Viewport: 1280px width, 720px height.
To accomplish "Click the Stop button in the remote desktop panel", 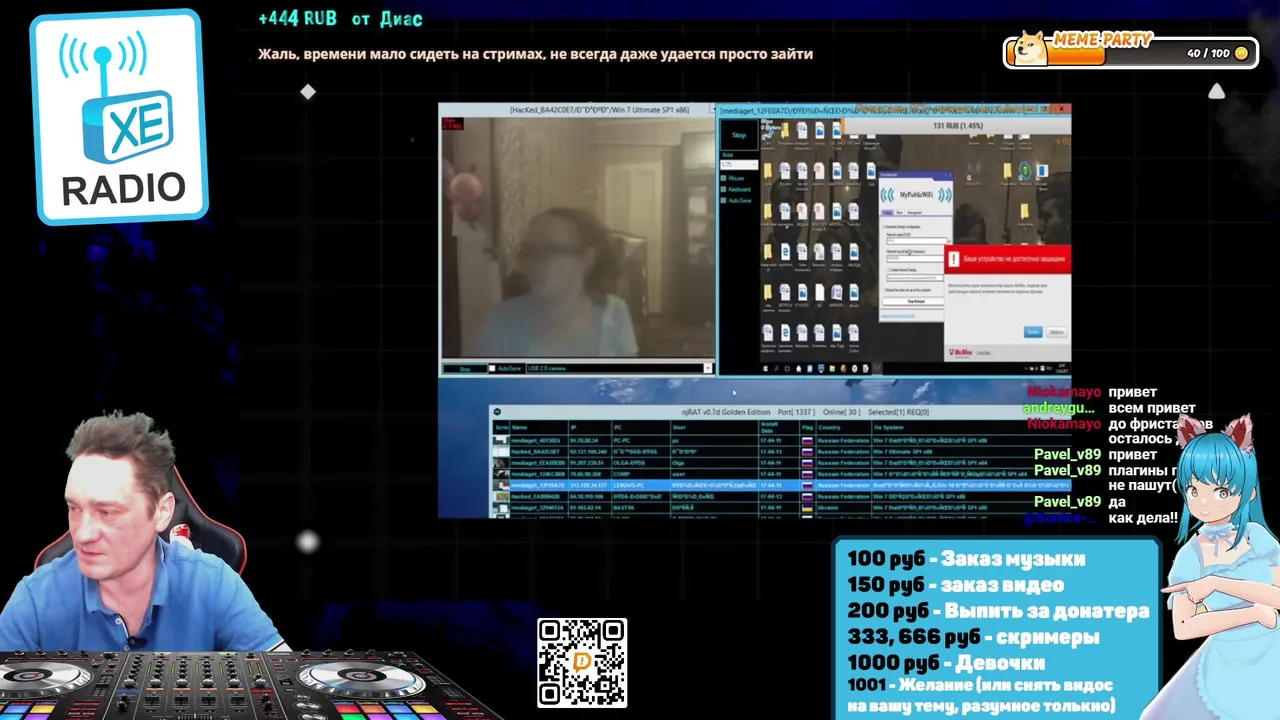I will [x=739, y=135].
